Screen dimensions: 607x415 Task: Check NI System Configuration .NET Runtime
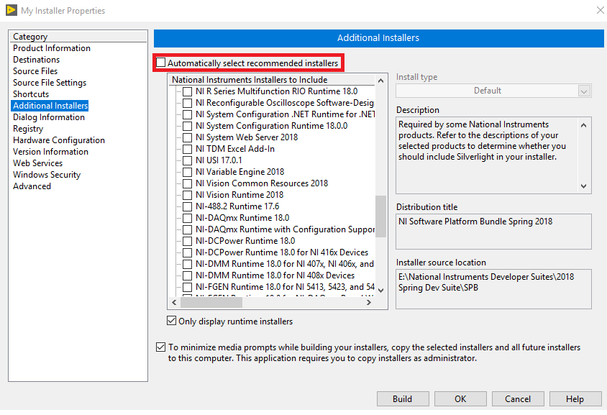[187, 115]
